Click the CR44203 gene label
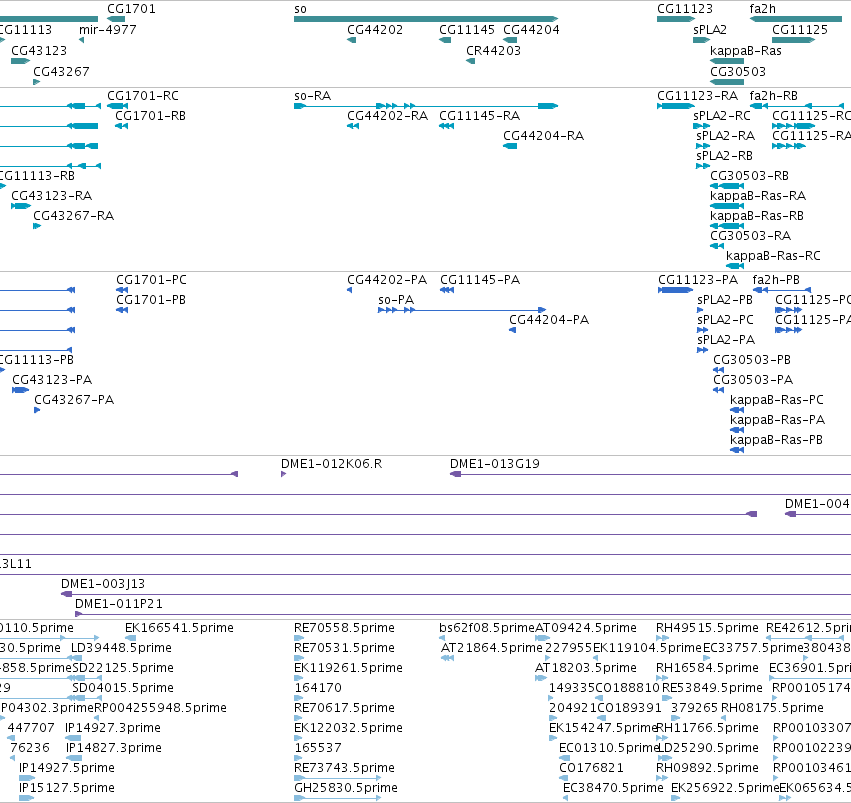Screen dimensions: 851x803 pos(493,50)
